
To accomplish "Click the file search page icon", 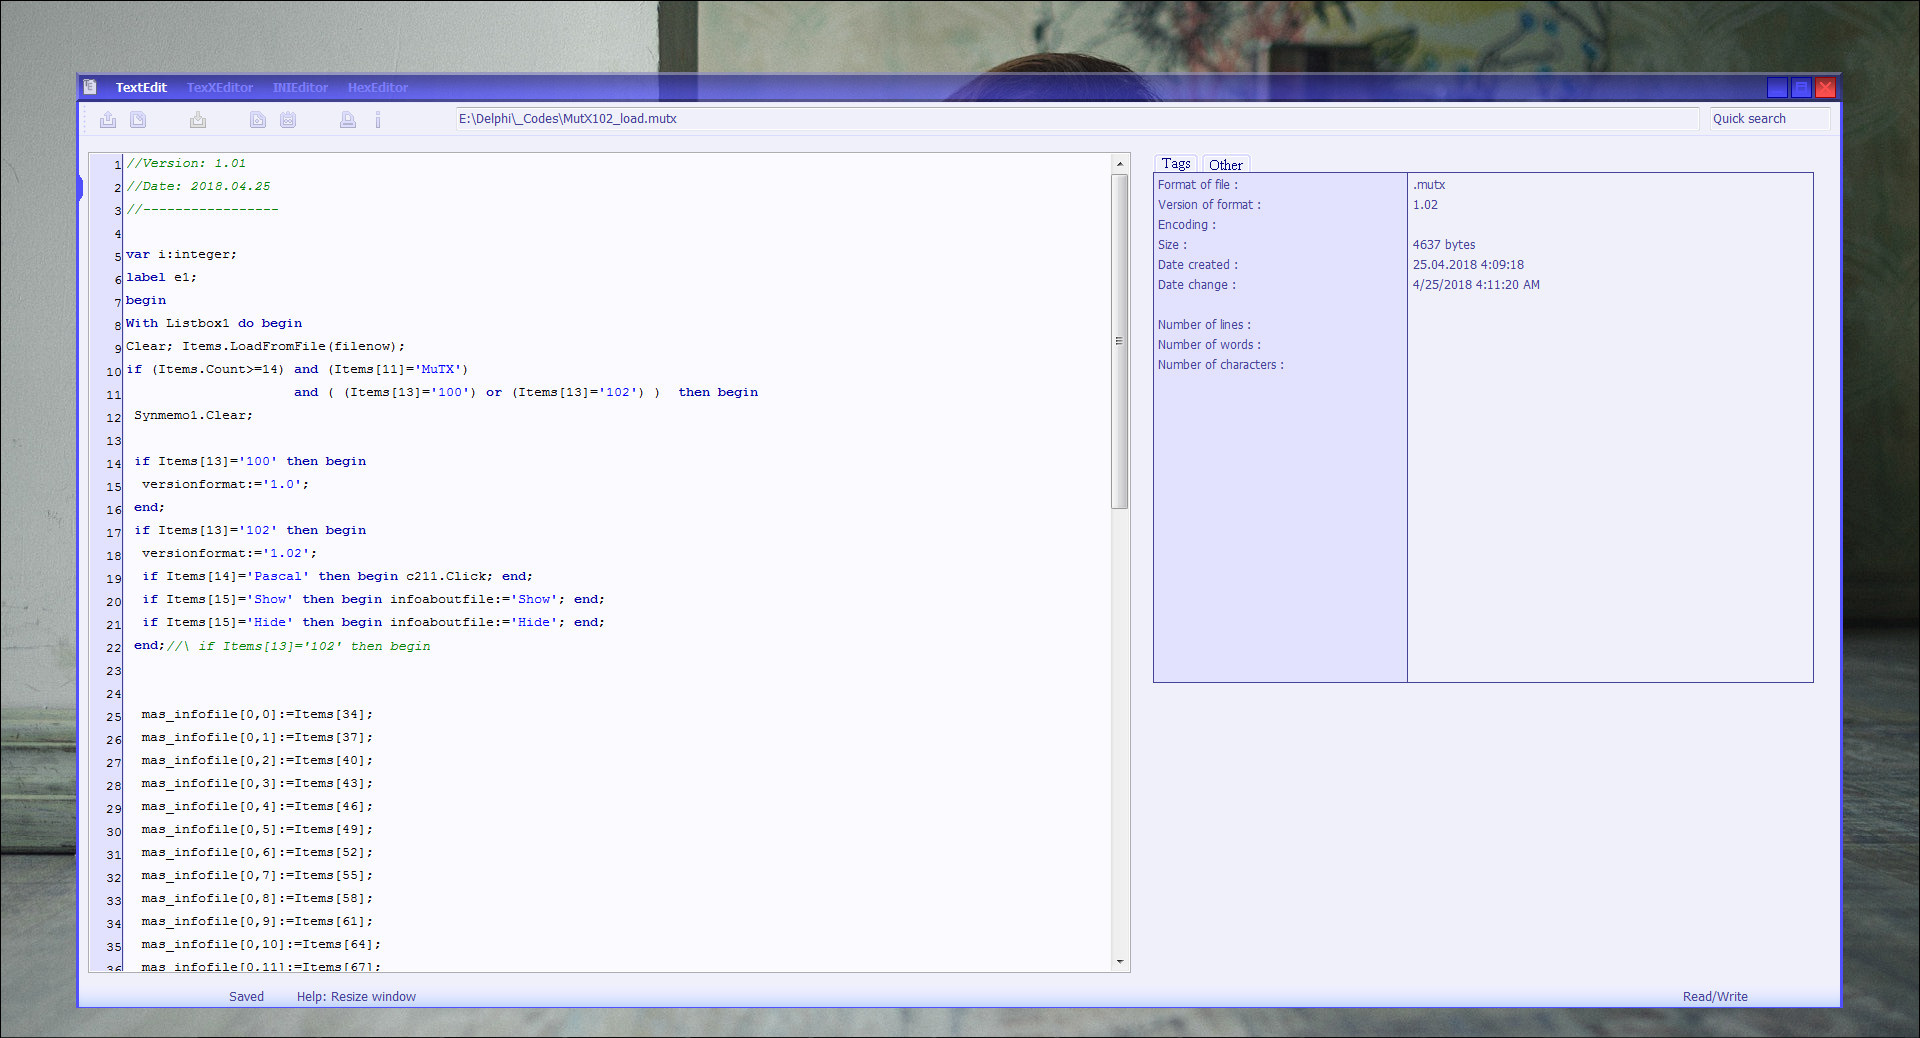I will coord(258,120).
